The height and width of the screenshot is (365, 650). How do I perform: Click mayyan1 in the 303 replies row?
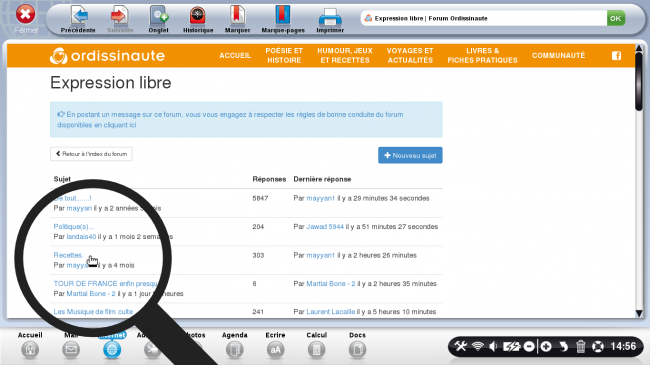[x=320, y=255]
